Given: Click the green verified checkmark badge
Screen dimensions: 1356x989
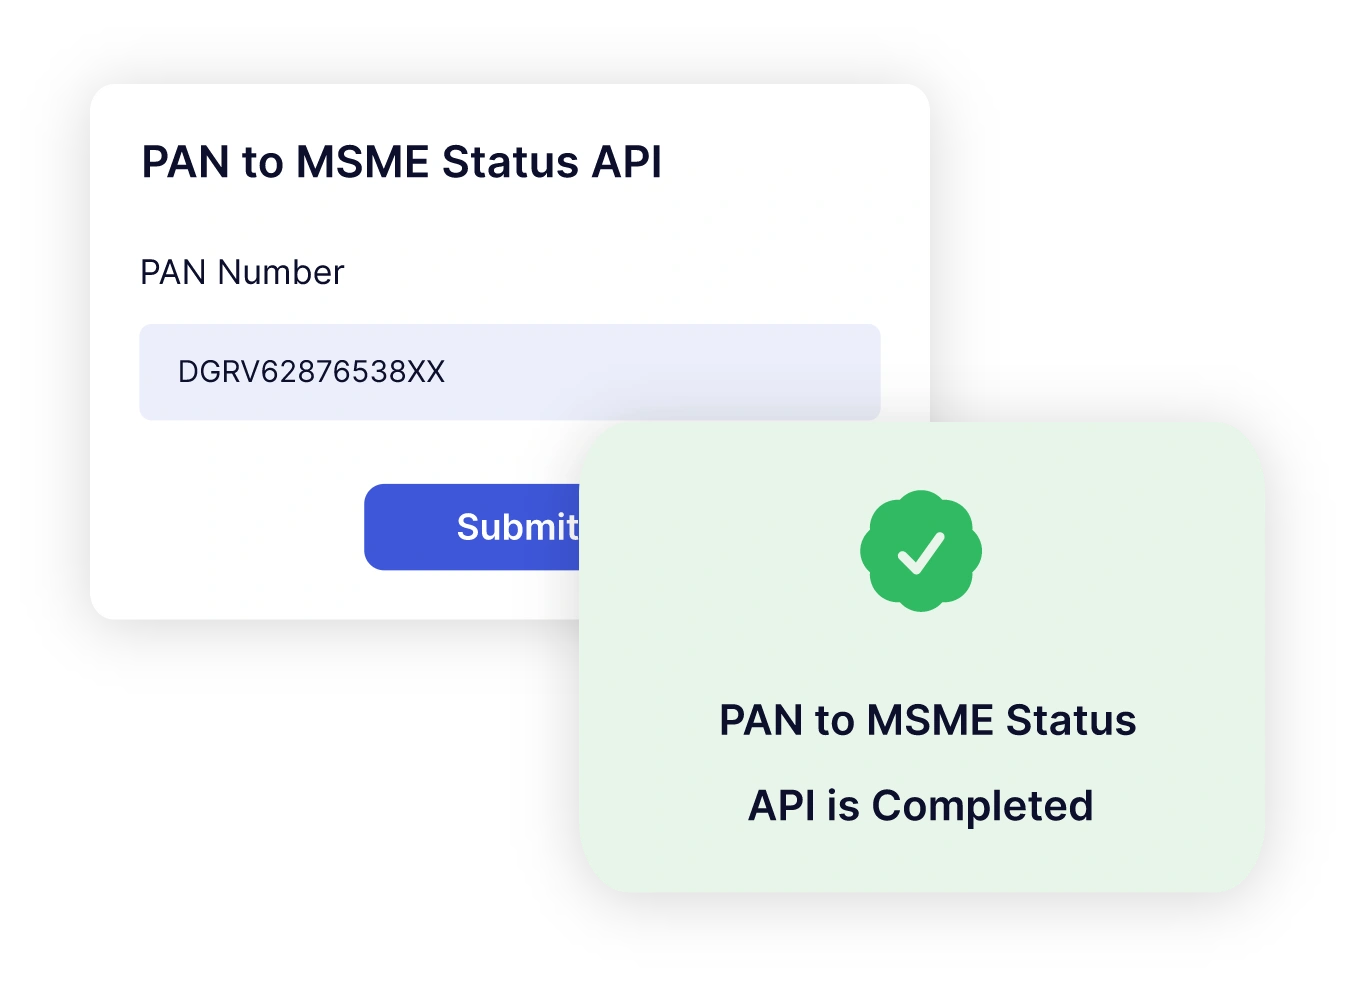Looking at the screenshot, I should (x=921, y=551).
